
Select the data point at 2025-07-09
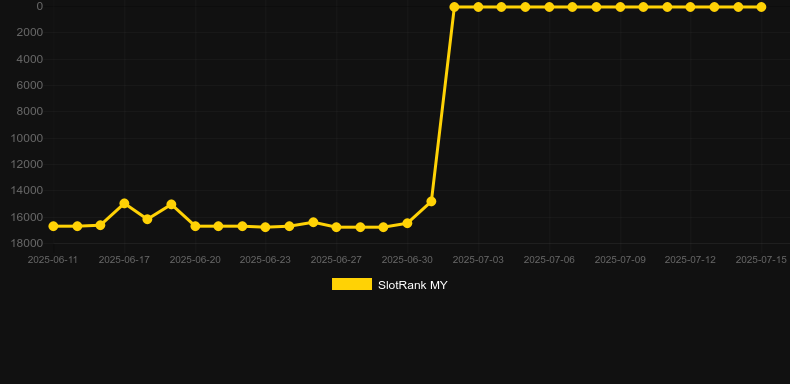click(x=620, y=7)
